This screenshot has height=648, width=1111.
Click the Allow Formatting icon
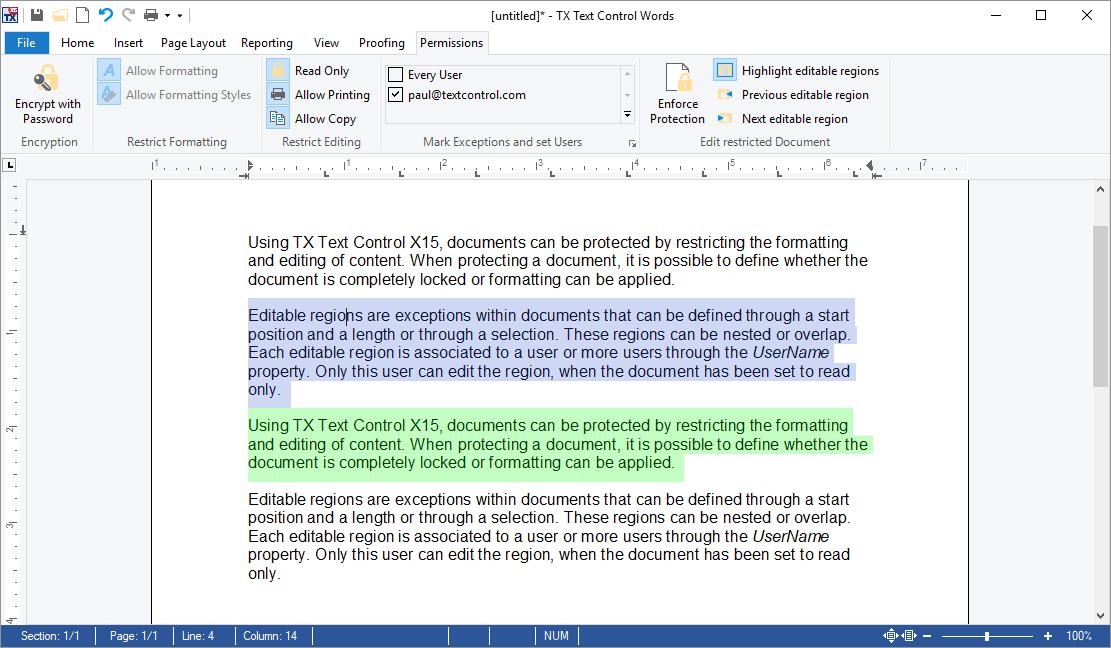[x=109, y=70]
